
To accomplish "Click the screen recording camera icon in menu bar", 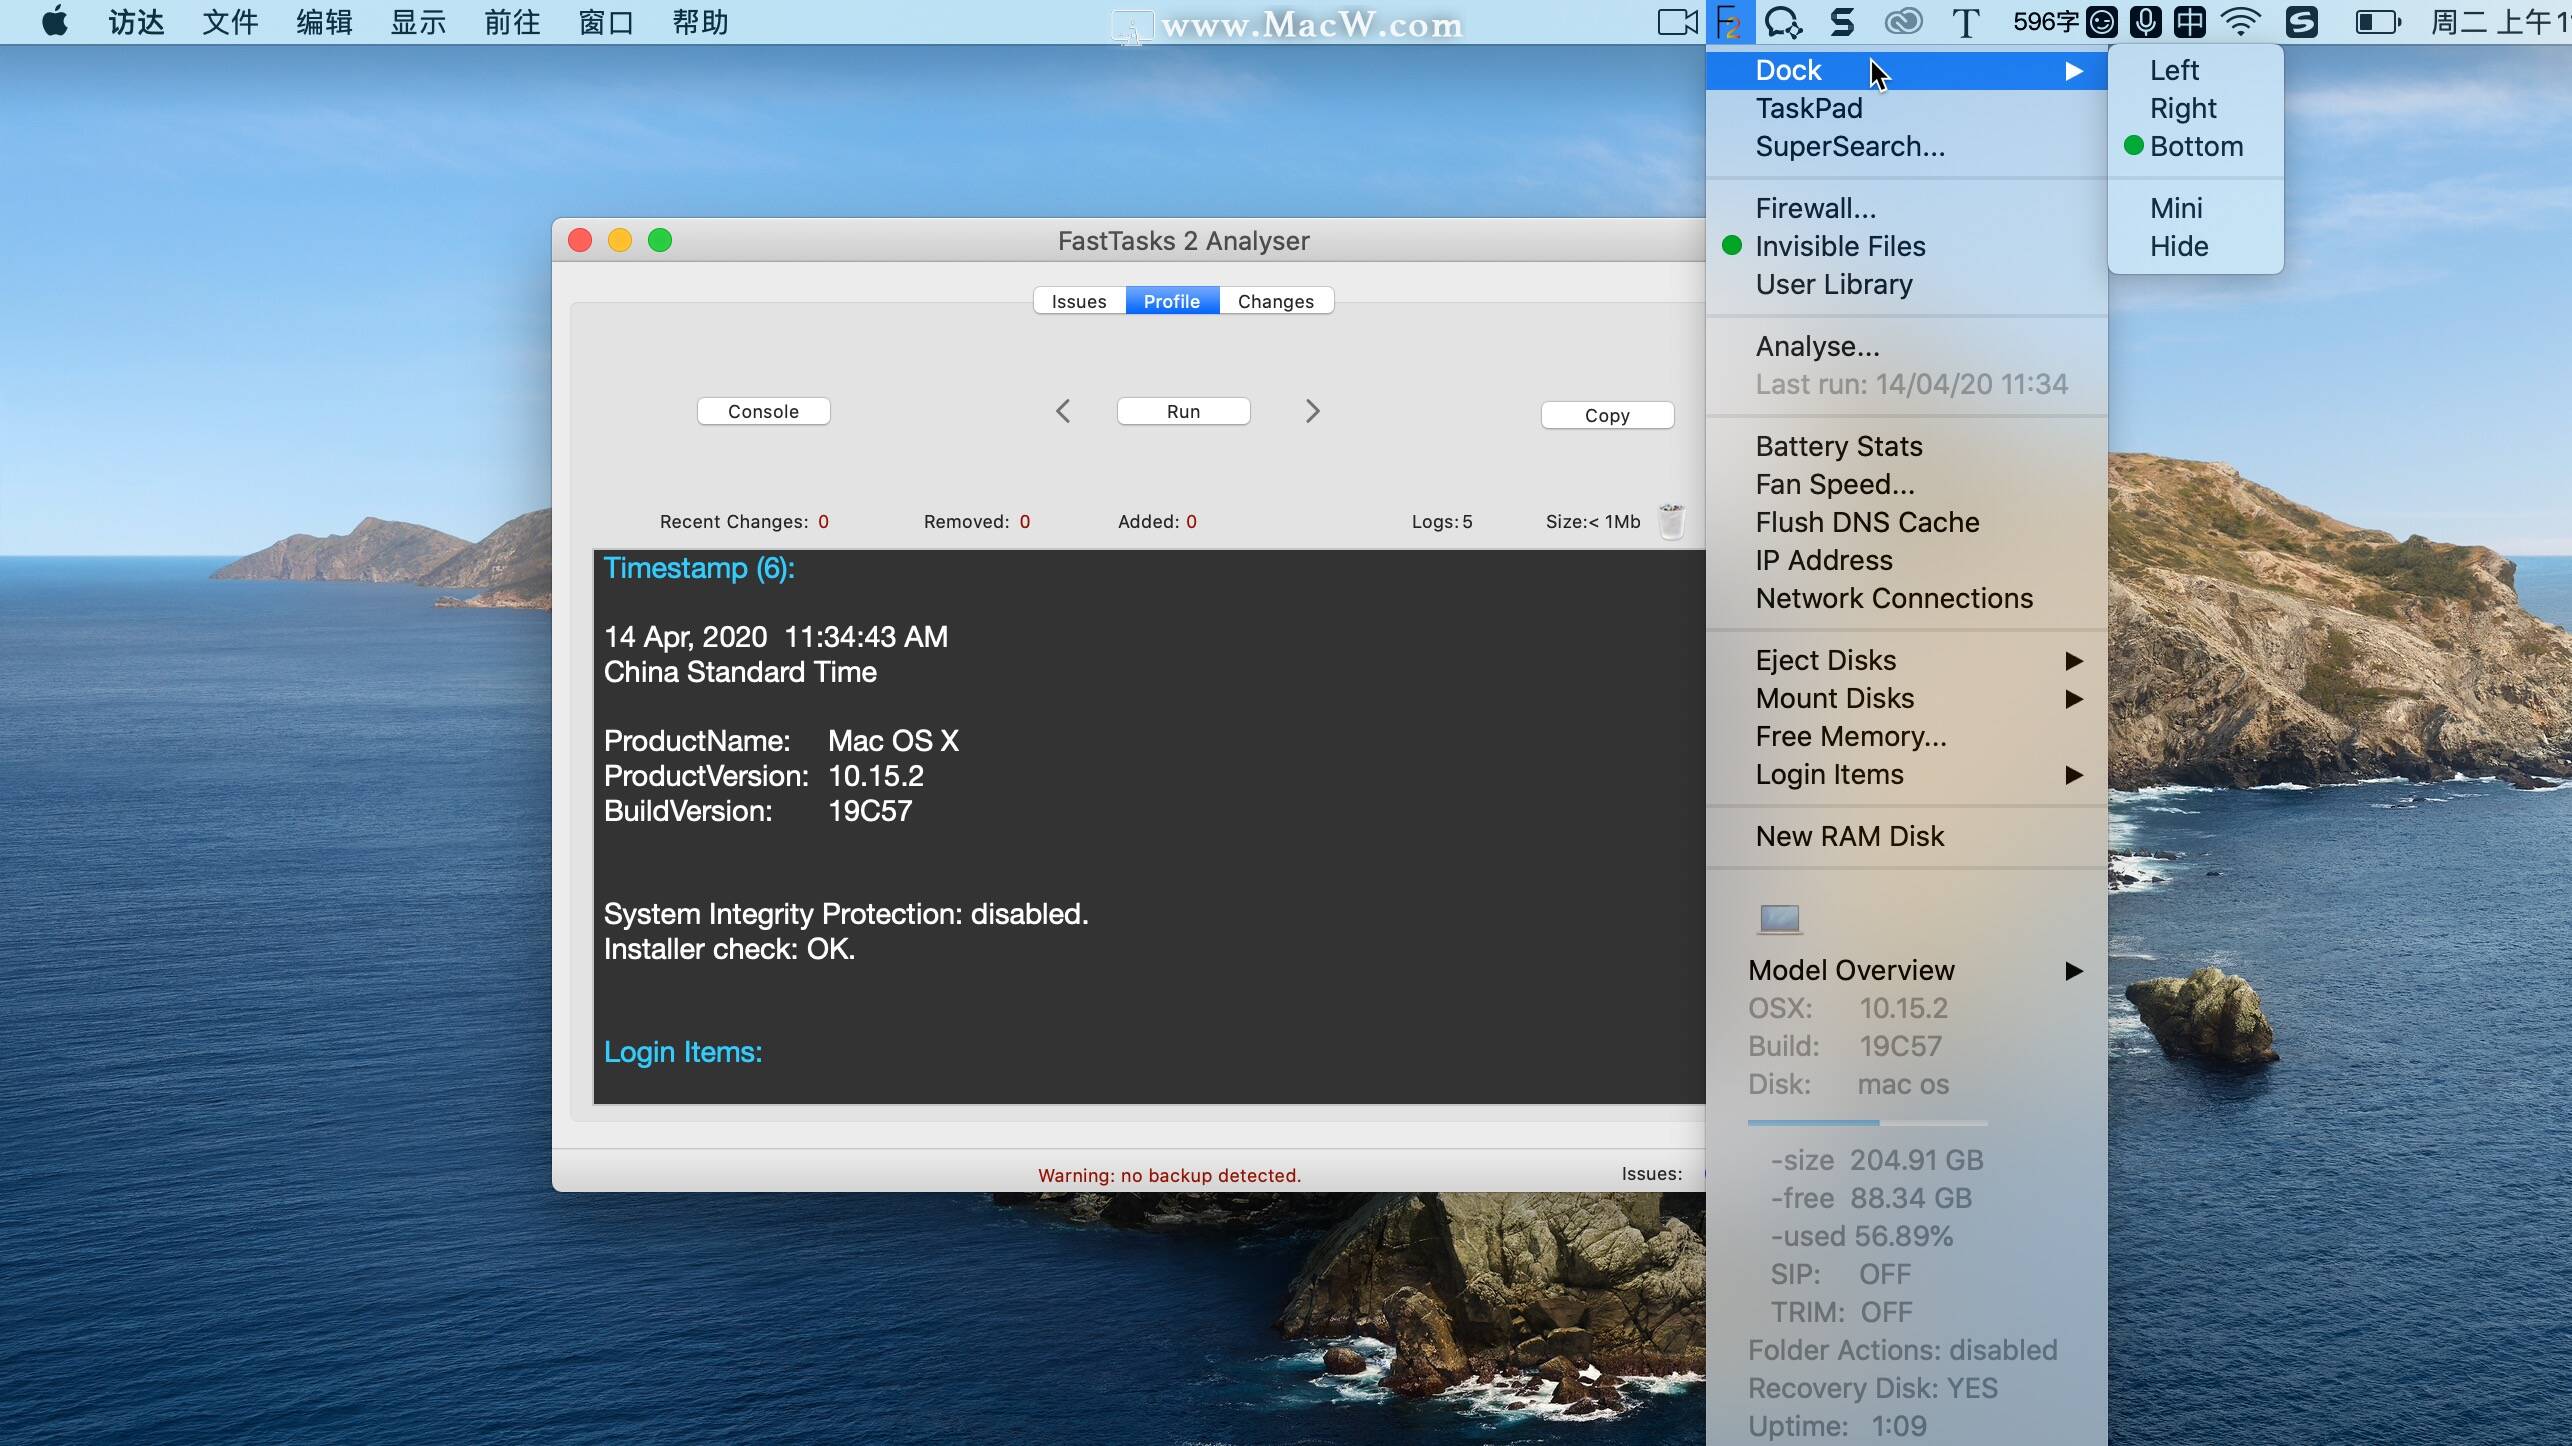I will [x=1677, y=22].
